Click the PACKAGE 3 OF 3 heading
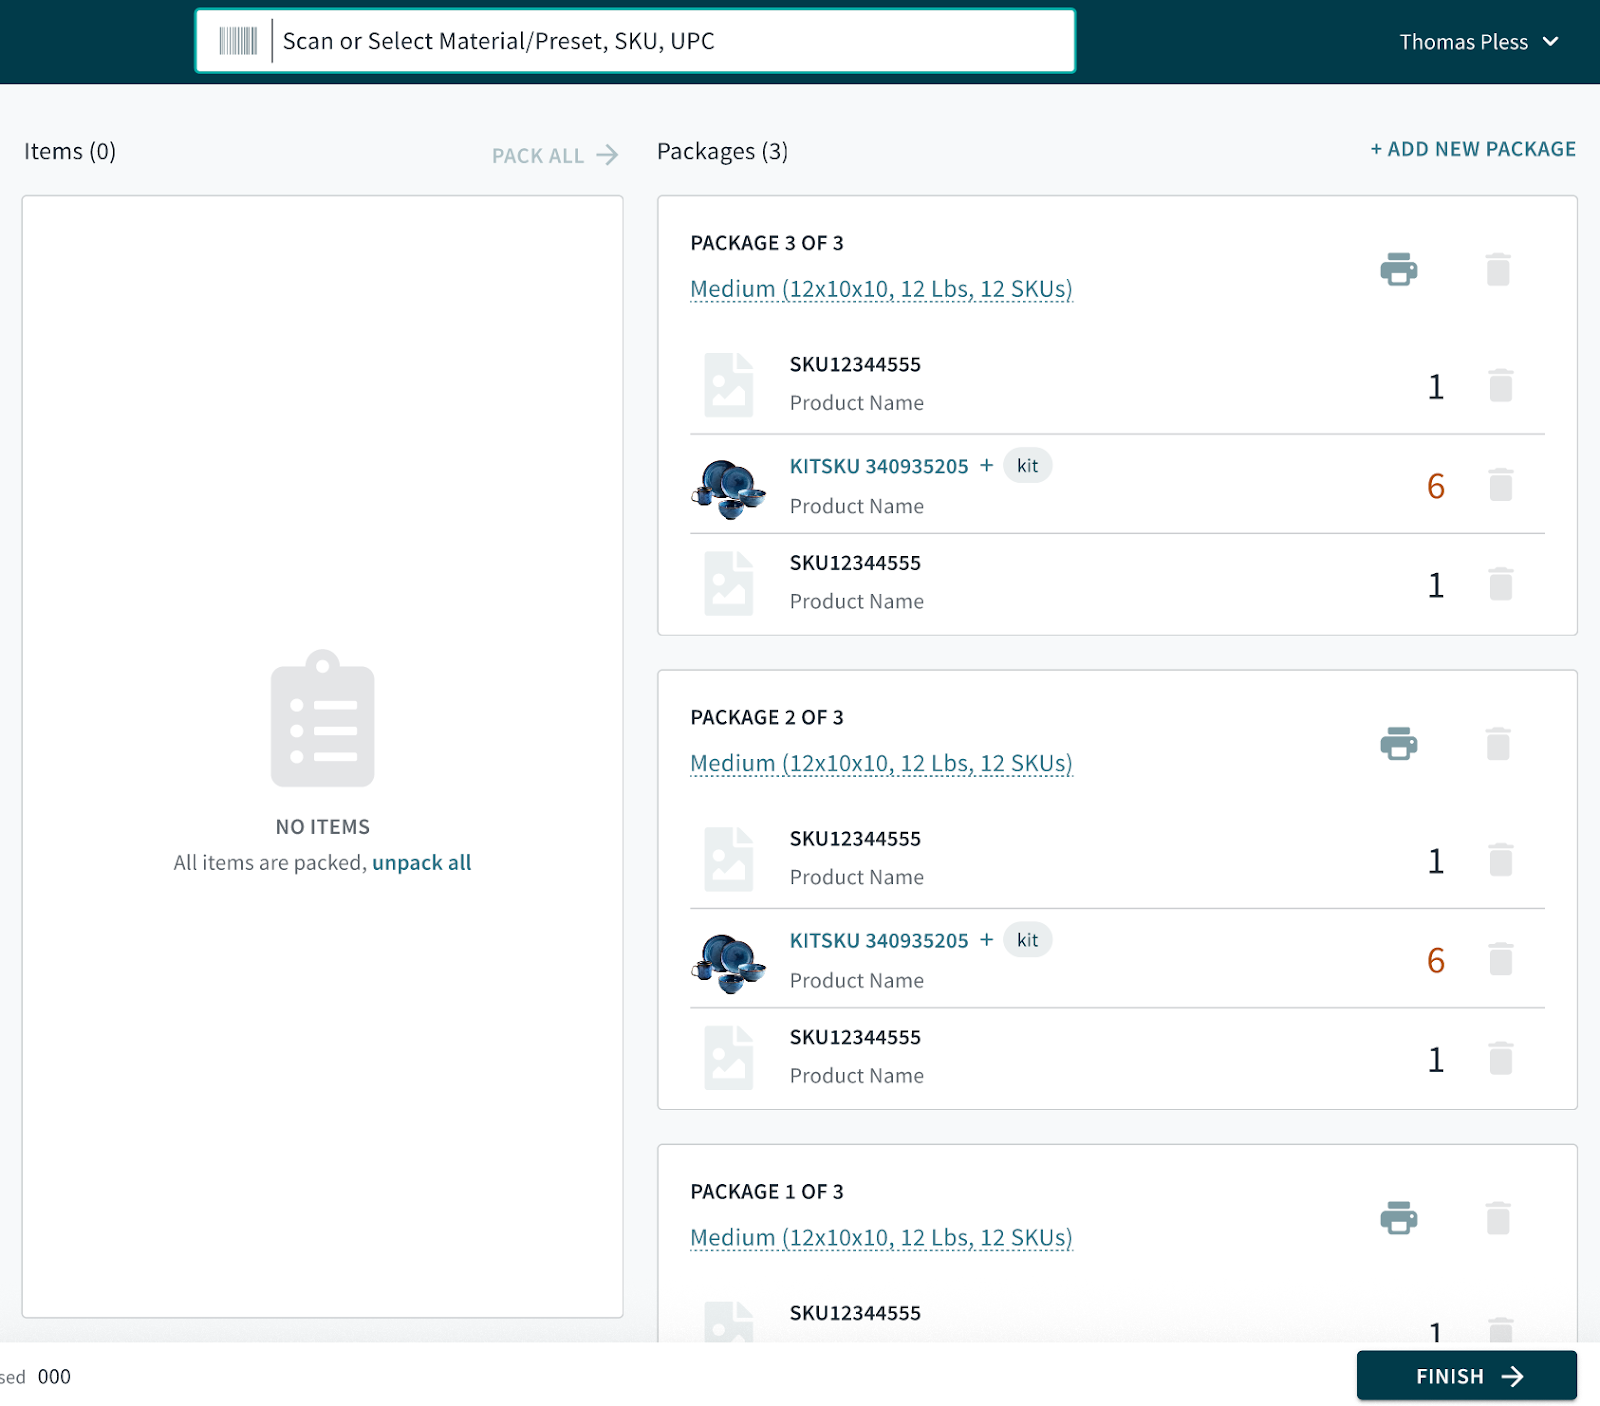This screenshot has width=1600, height=1406. (x=767, y=243)
